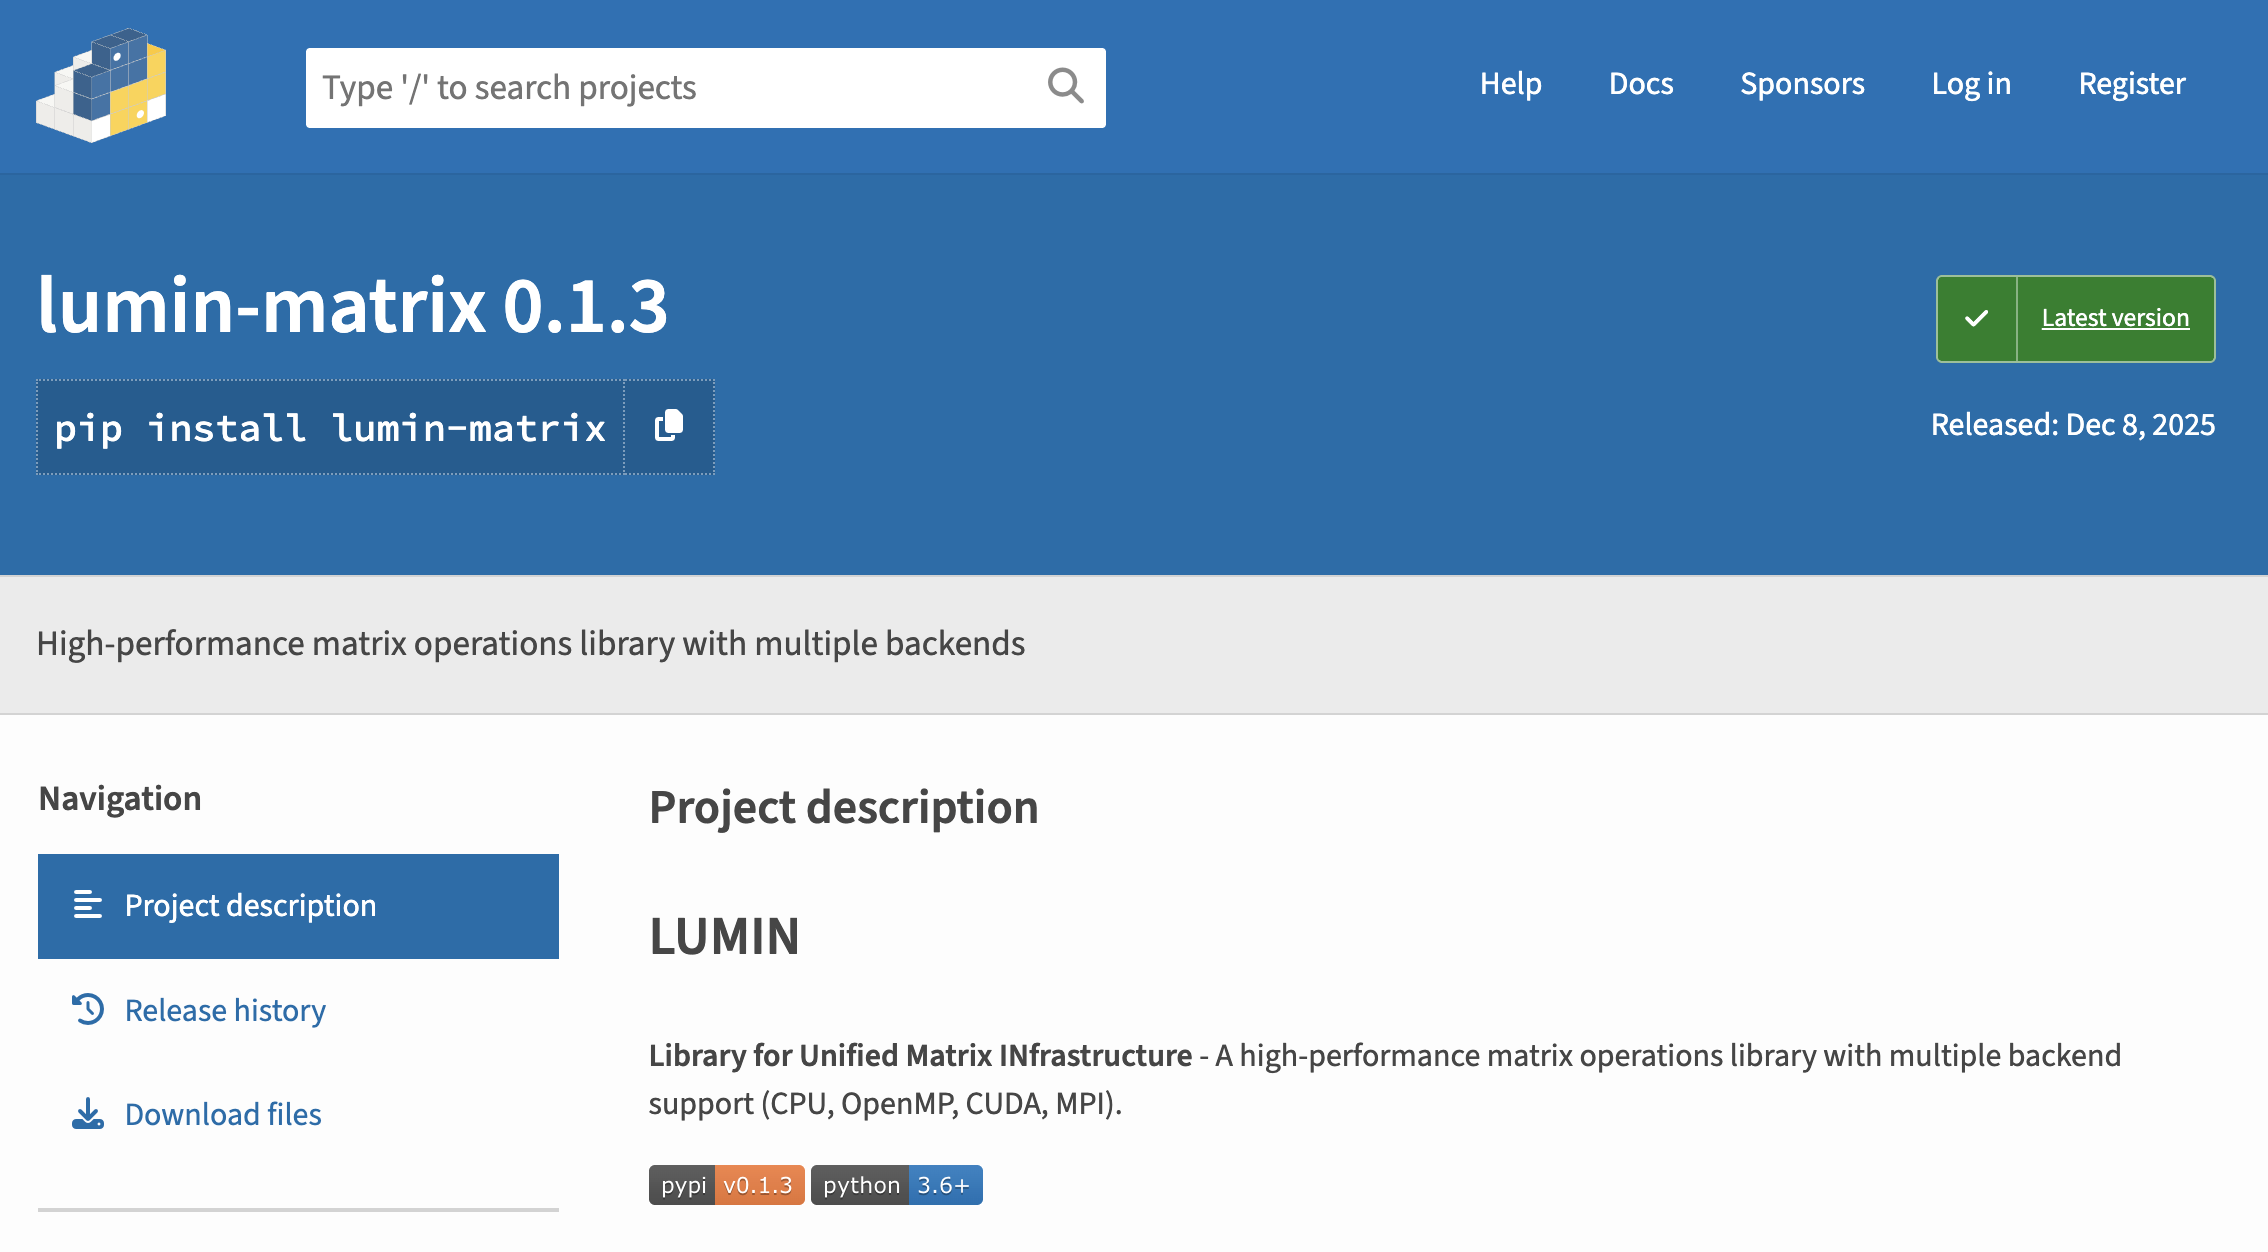Image resolution: width=2268 pixels, height=1252 pixels.
Task: Open the Help page
Action: 1510,84
